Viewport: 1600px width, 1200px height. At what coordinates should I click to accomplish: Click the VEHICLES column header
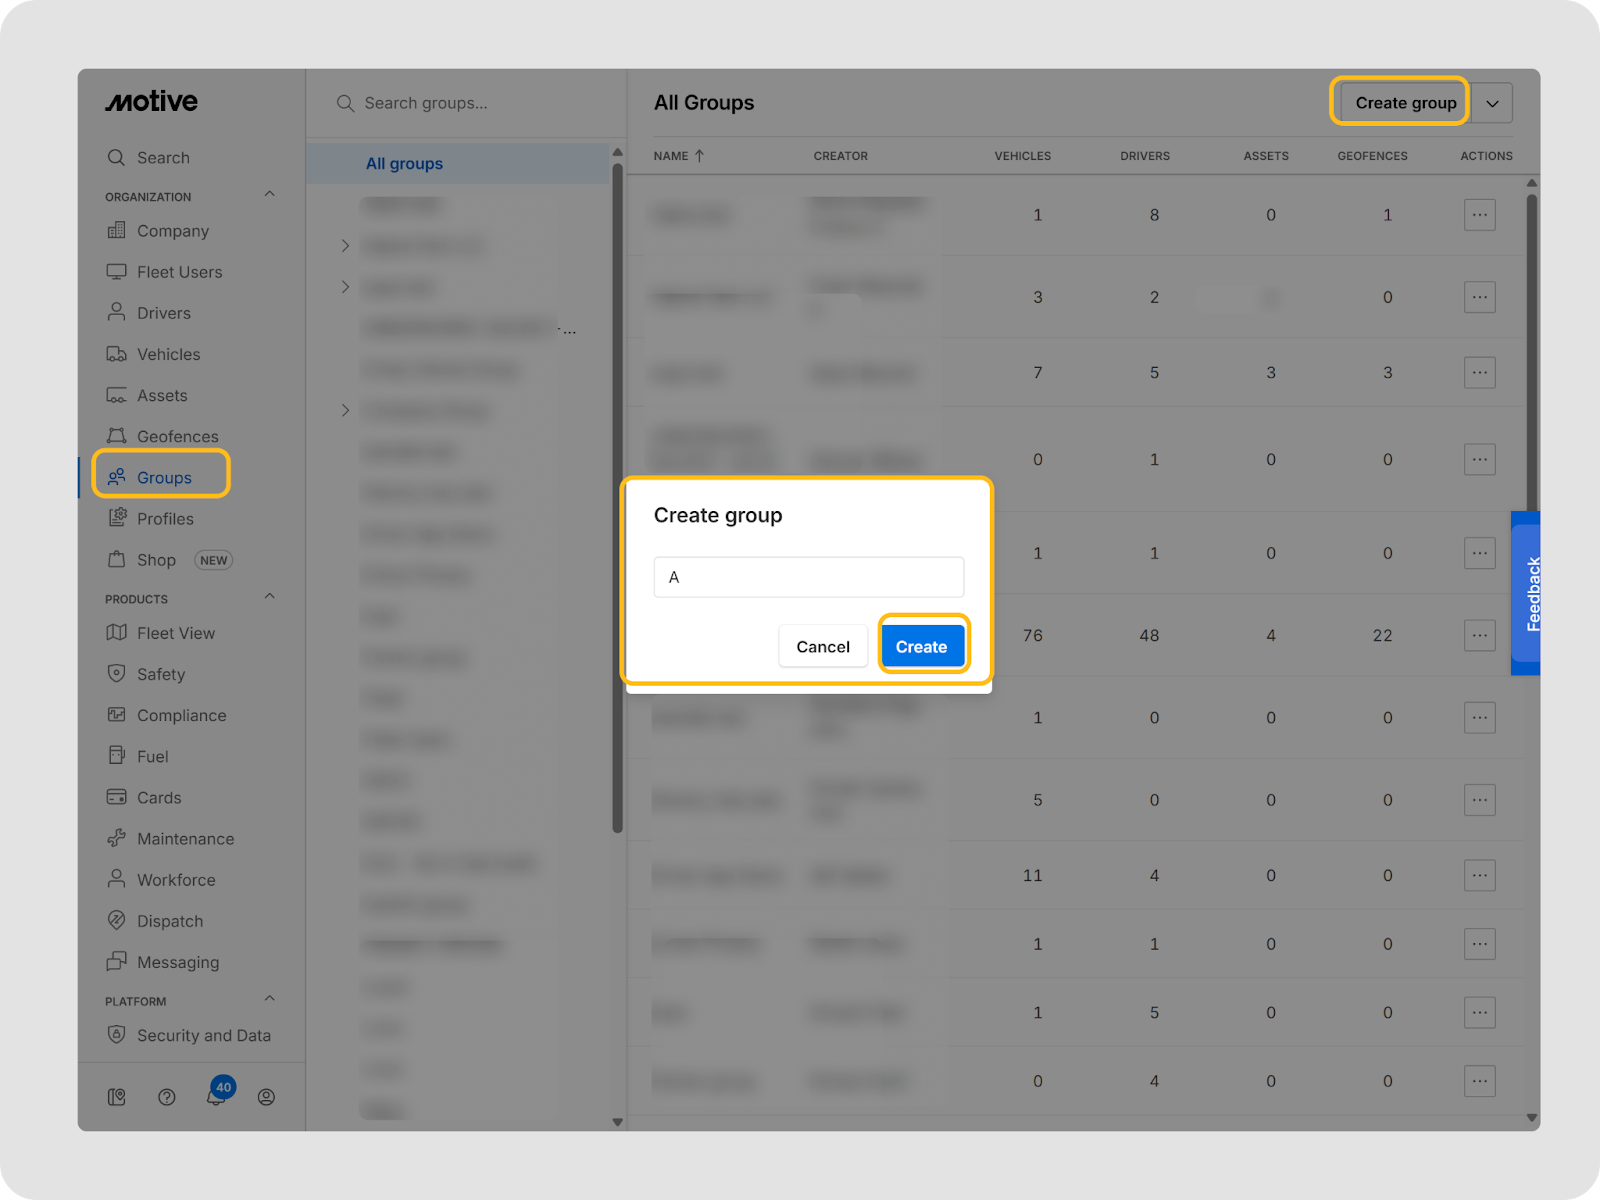pos(1023,156)
